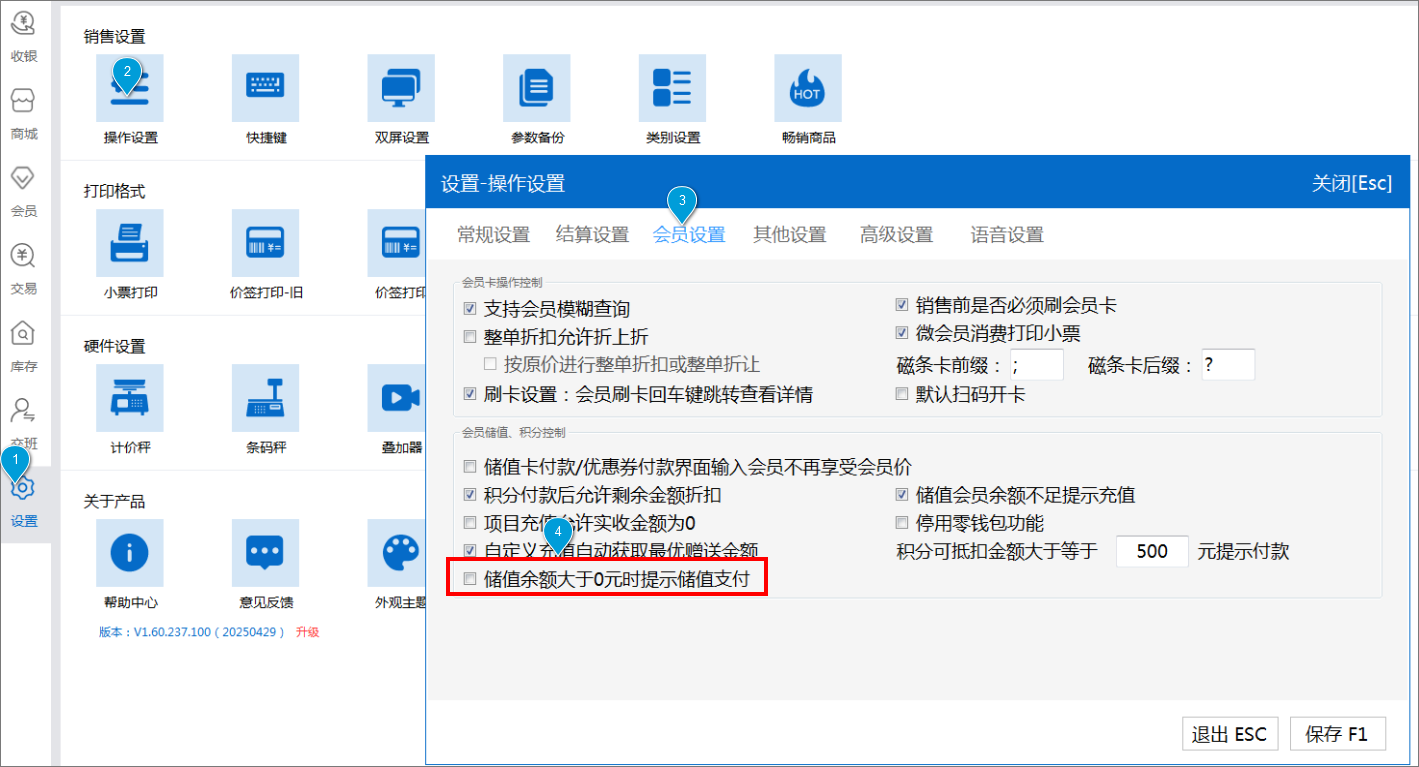Toggle 停用零钱包功能 checkbox

(x=902, y=522)
